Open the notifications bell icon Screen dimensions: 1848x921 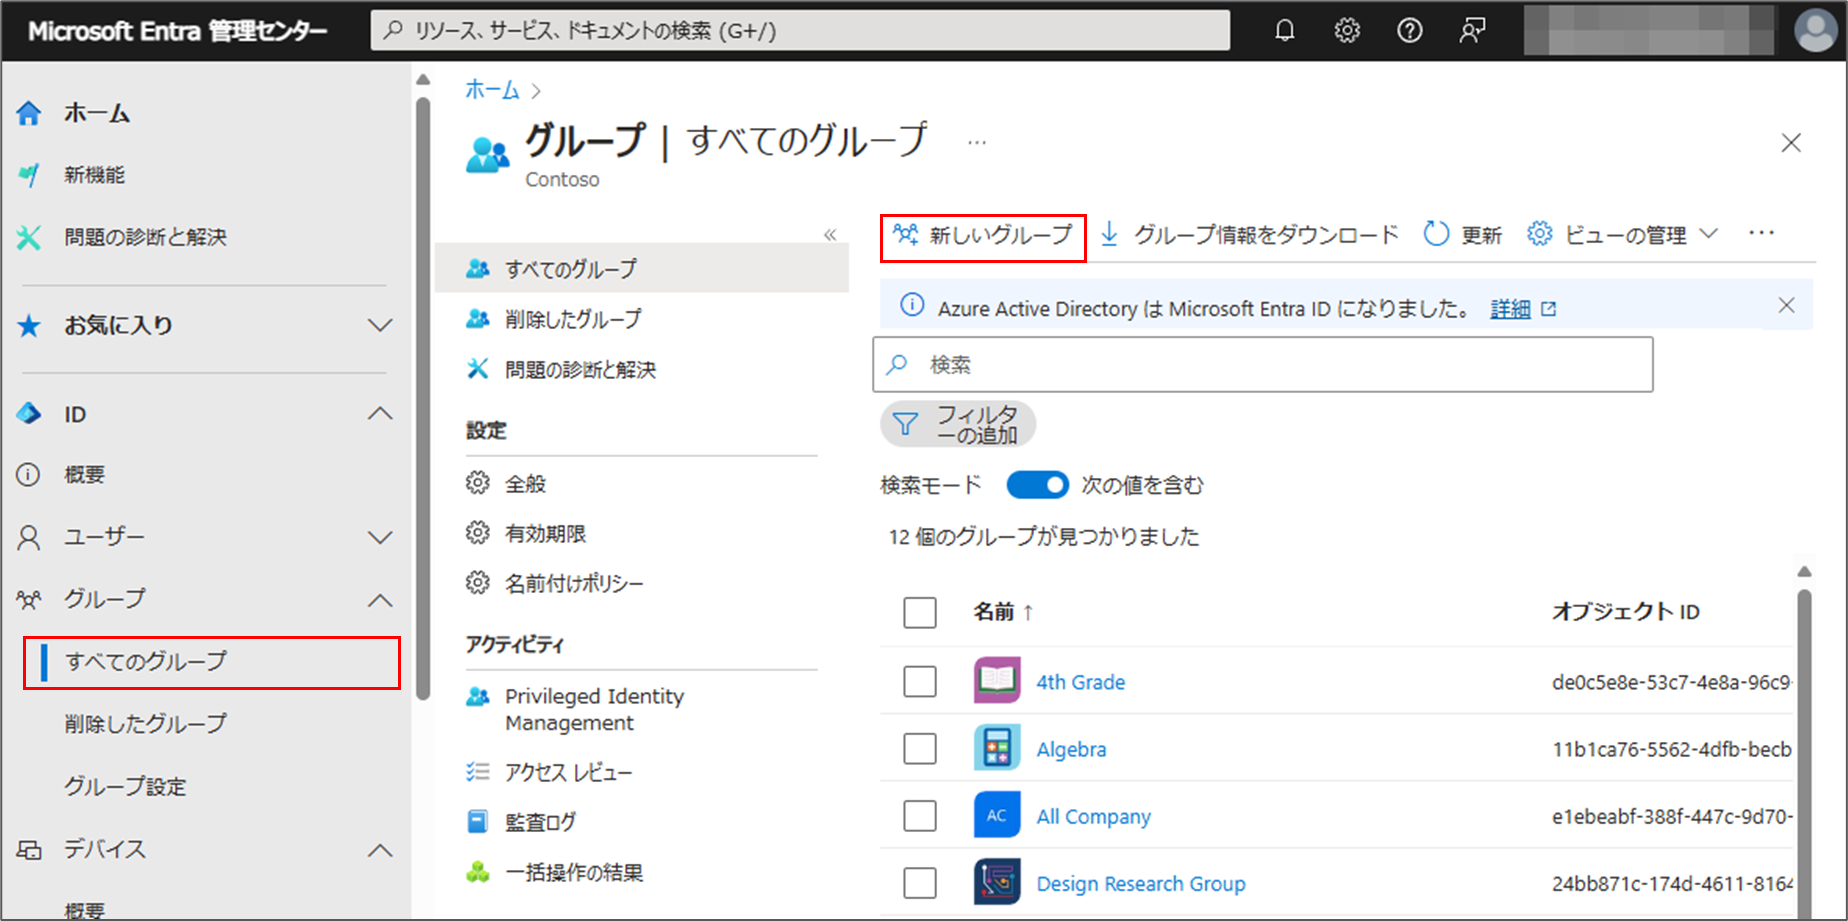tap(1285, 31)
